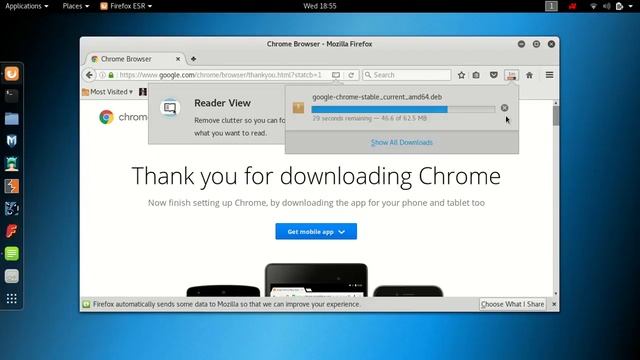Click the red recording icon in top bar

pyautogui.click(x=572, y=6)
